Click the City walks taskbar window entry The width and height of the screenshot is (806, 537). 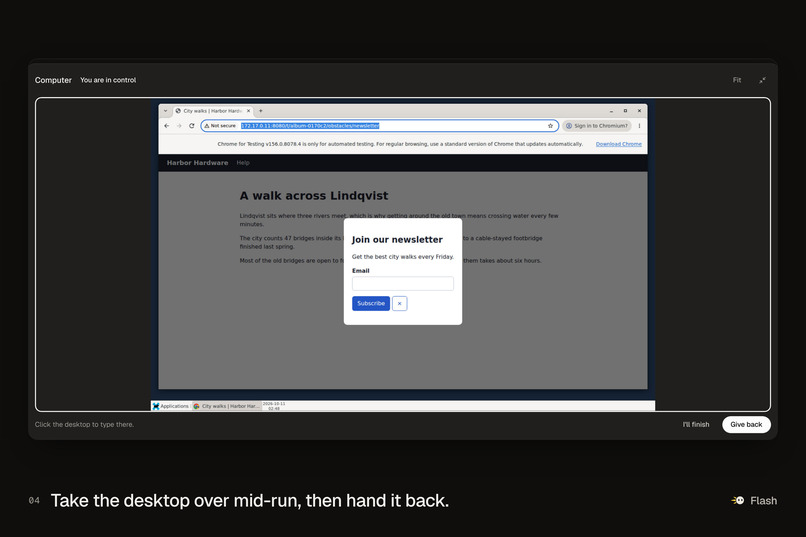point(227,406)
